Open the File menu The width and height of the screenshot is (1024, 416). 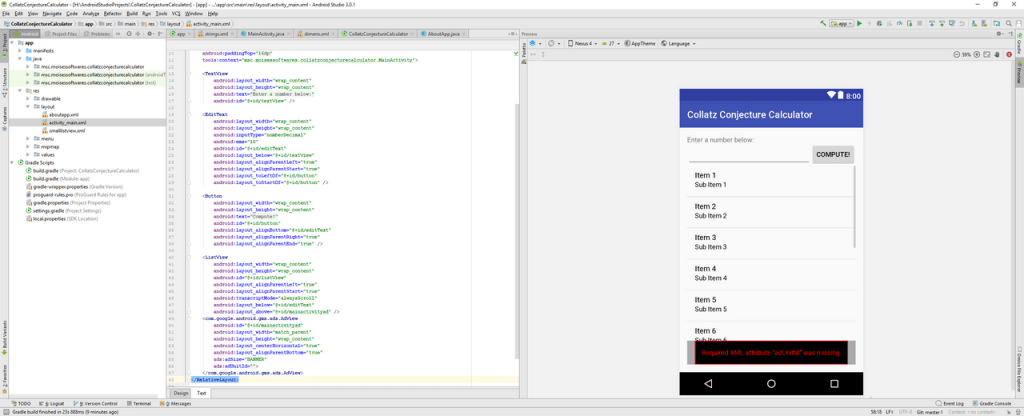[6, 13]
